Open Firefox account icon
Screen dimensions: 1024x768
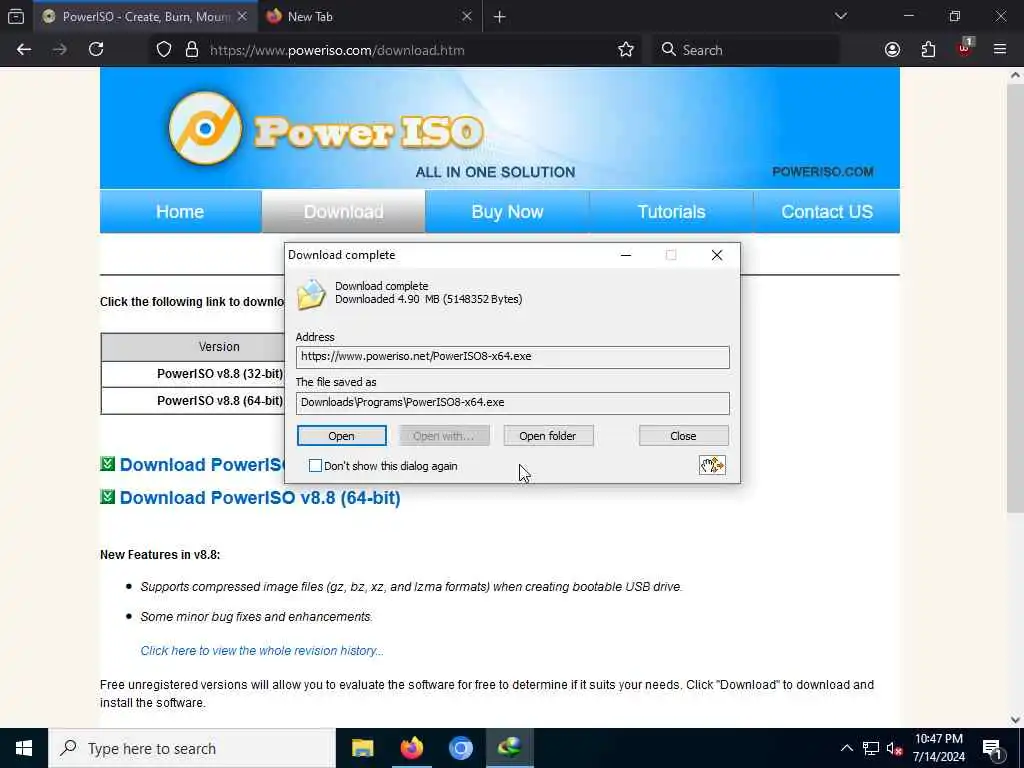[x=892, y=50]
